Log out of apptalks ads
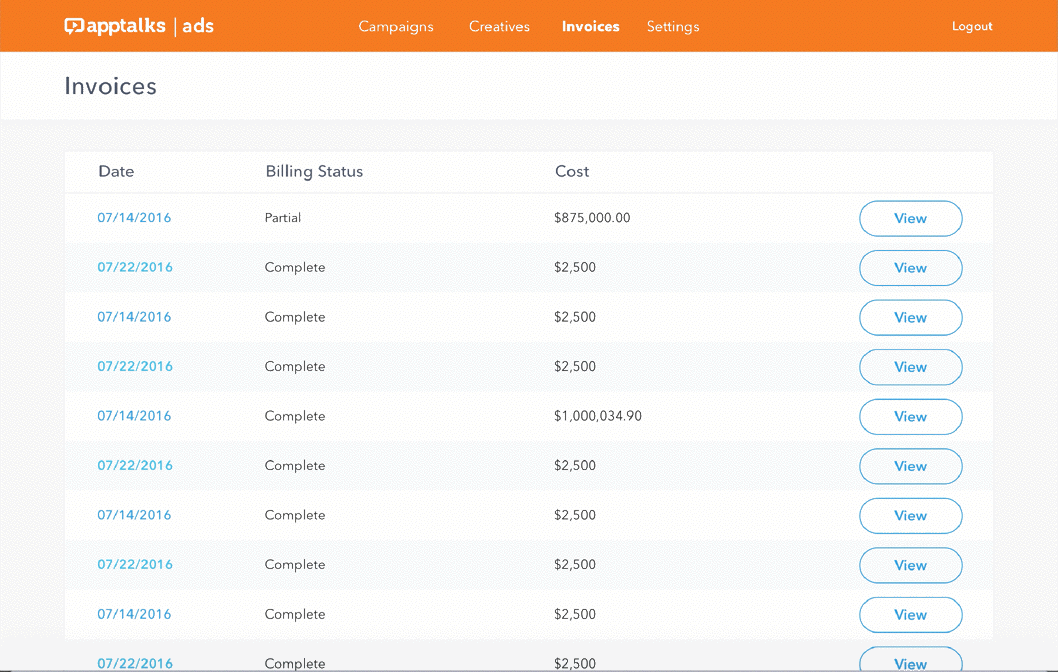The height and width of the screenshot is (672, 1058). tap(971, 27)
